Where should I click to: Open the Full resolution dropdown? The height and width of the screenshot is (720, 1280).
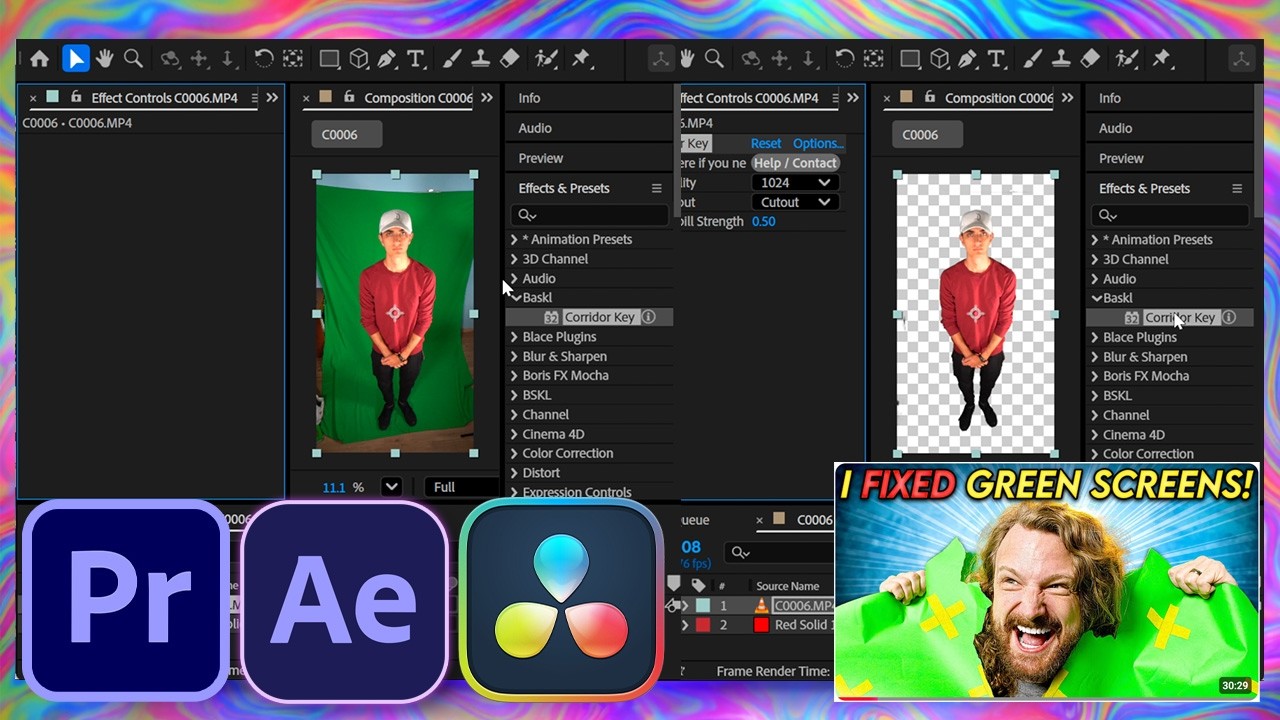point(461,487)
